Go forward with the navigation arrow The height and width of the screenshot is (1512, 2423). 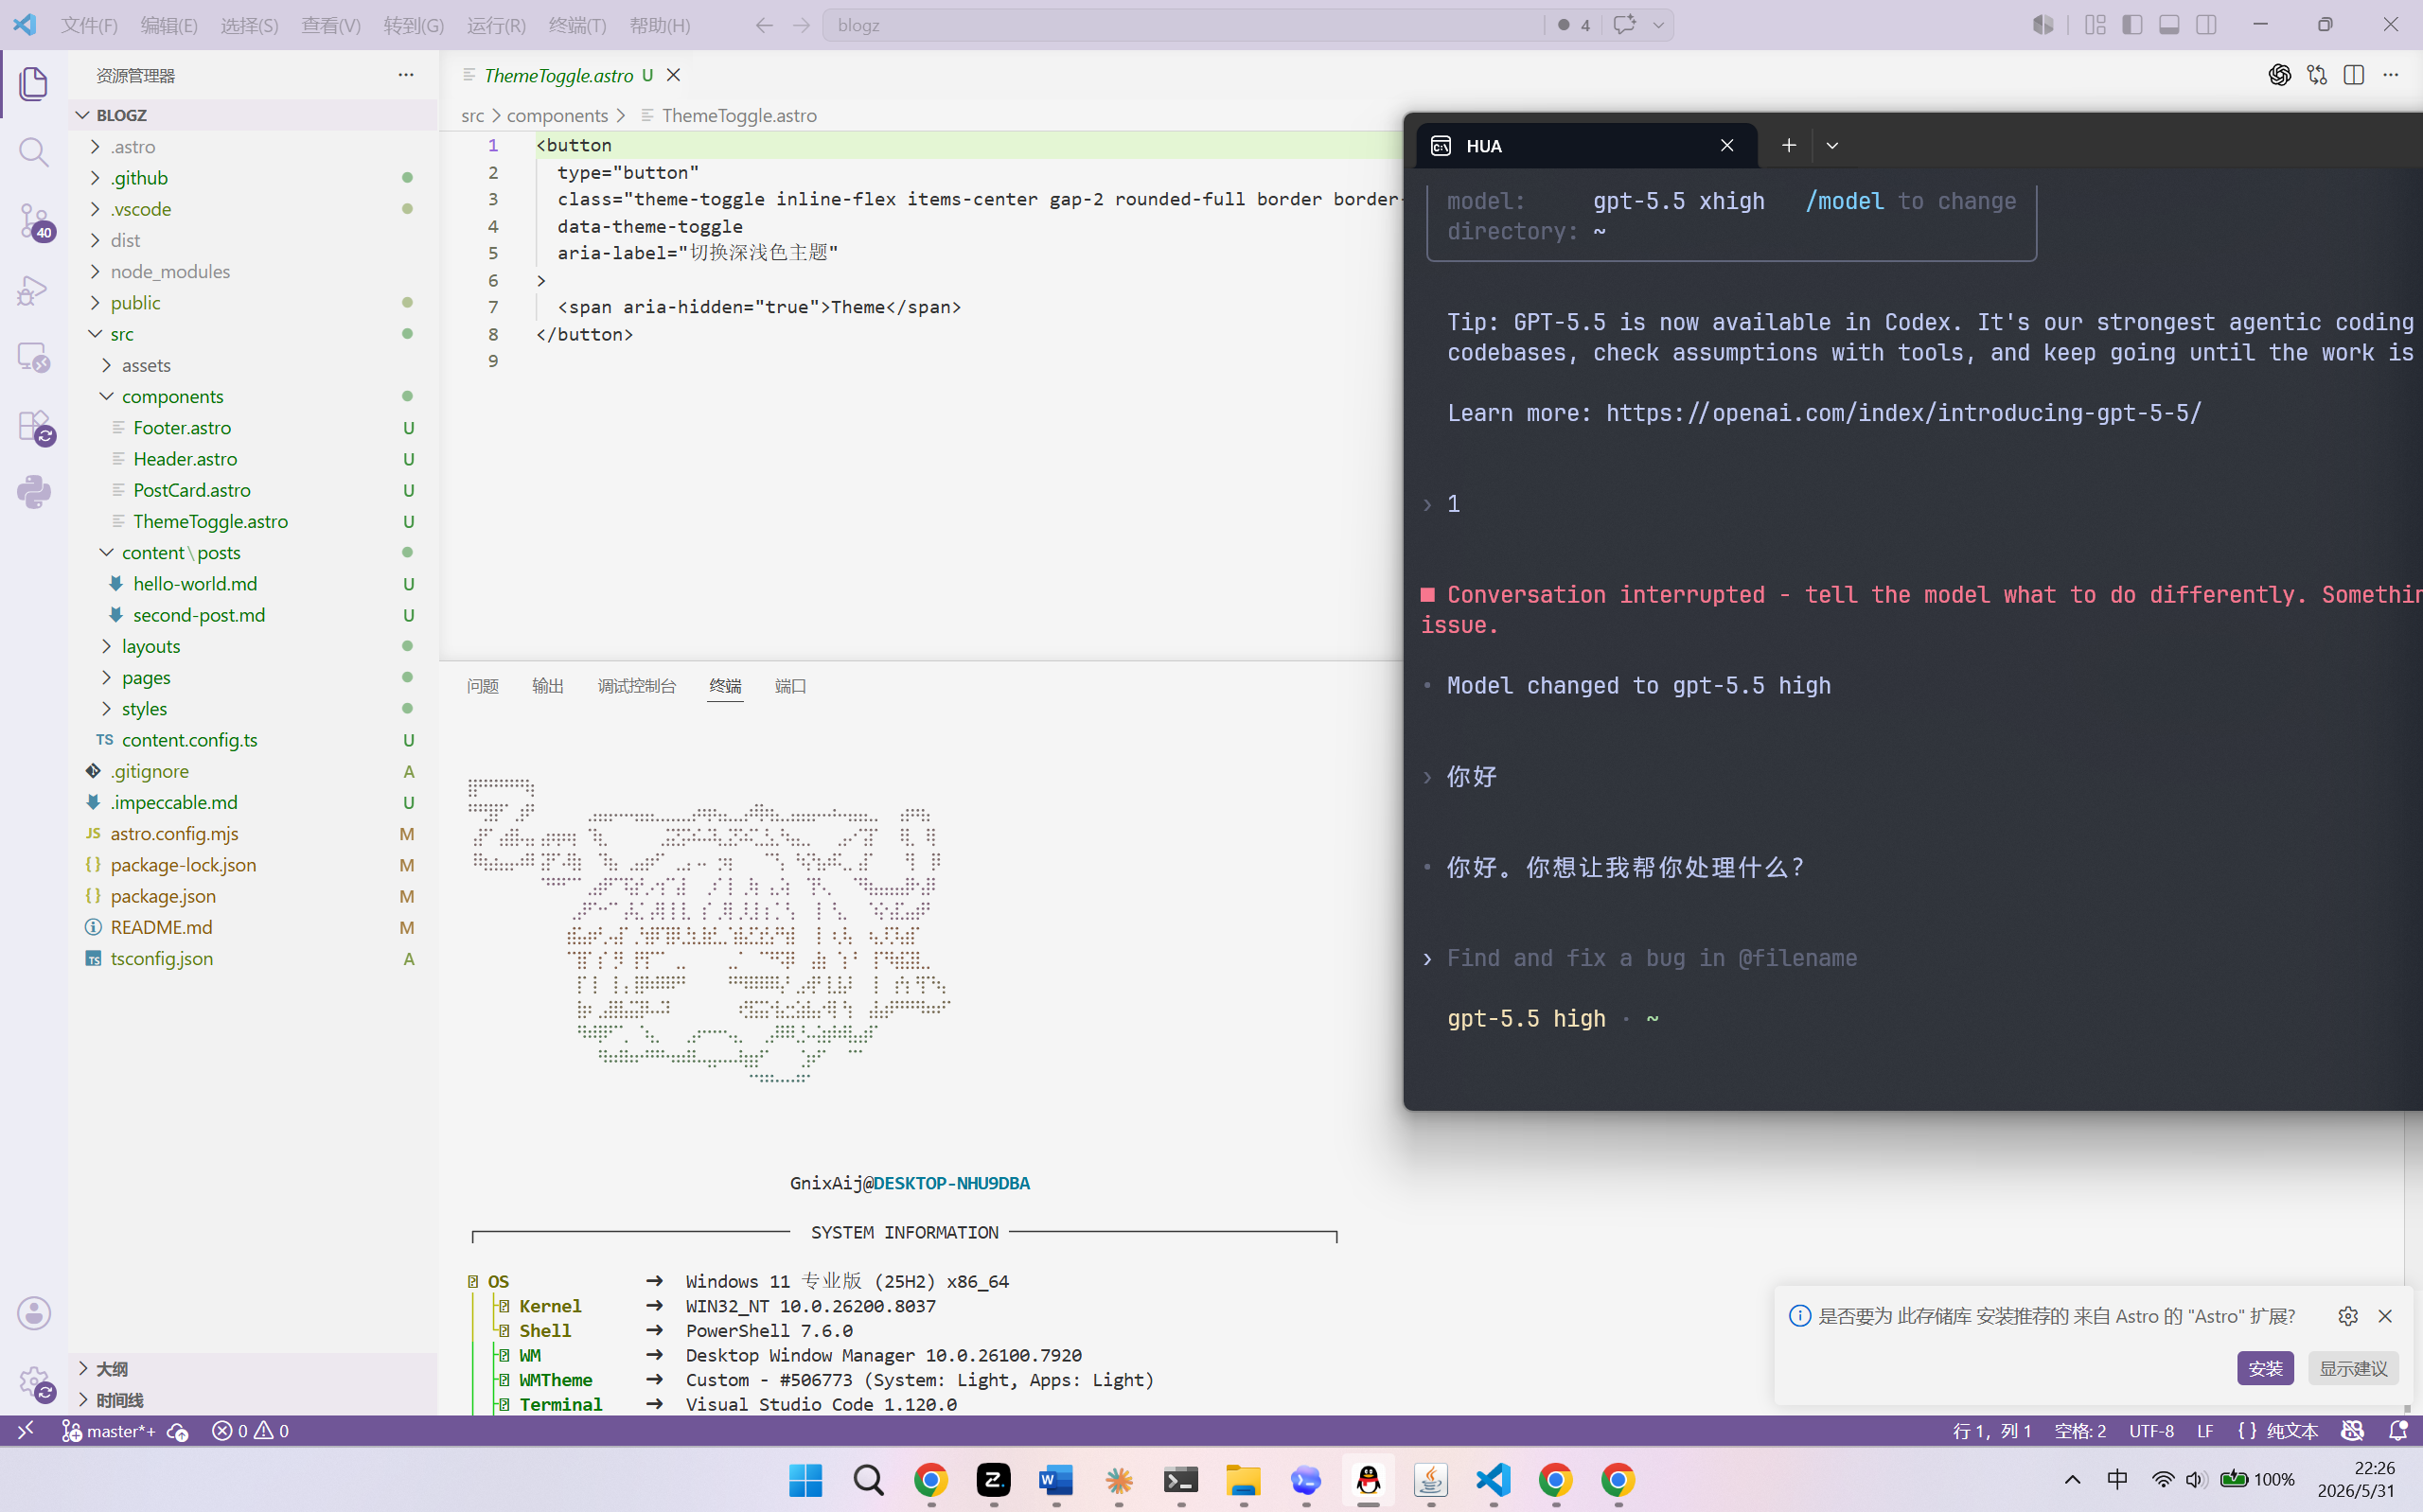[801, 25]
